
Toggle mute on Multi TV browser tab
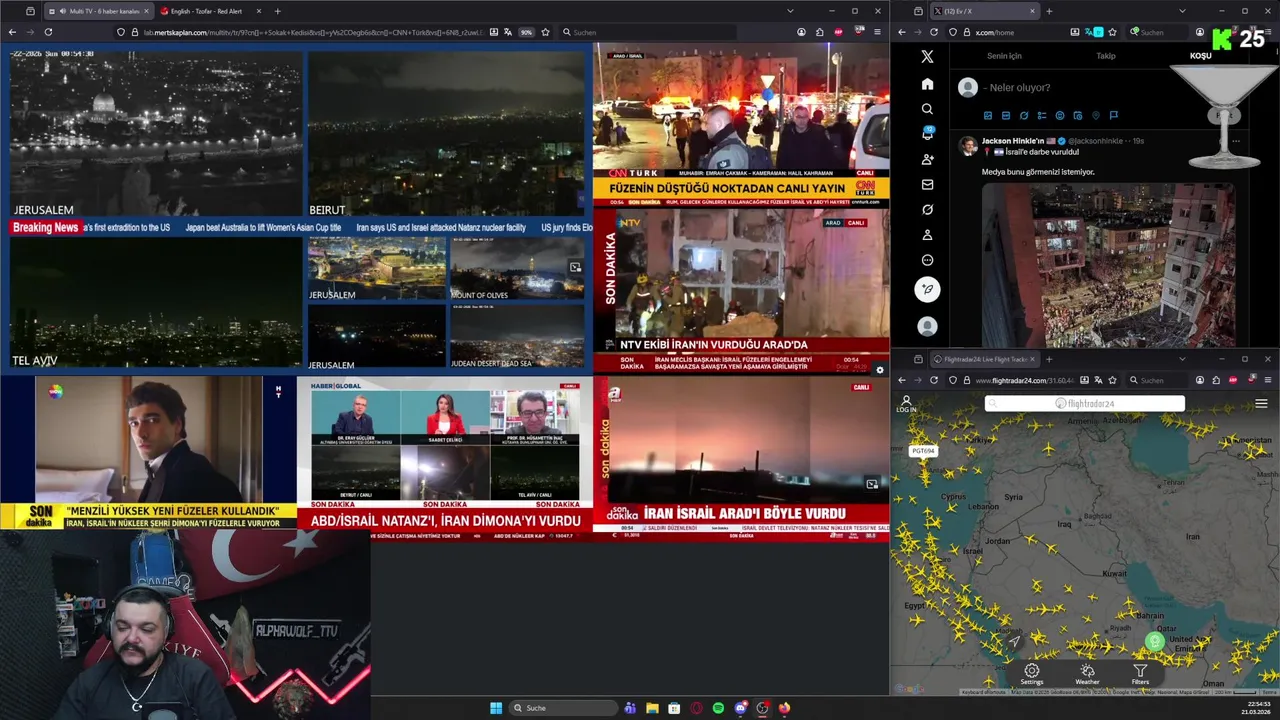(63, 11)
